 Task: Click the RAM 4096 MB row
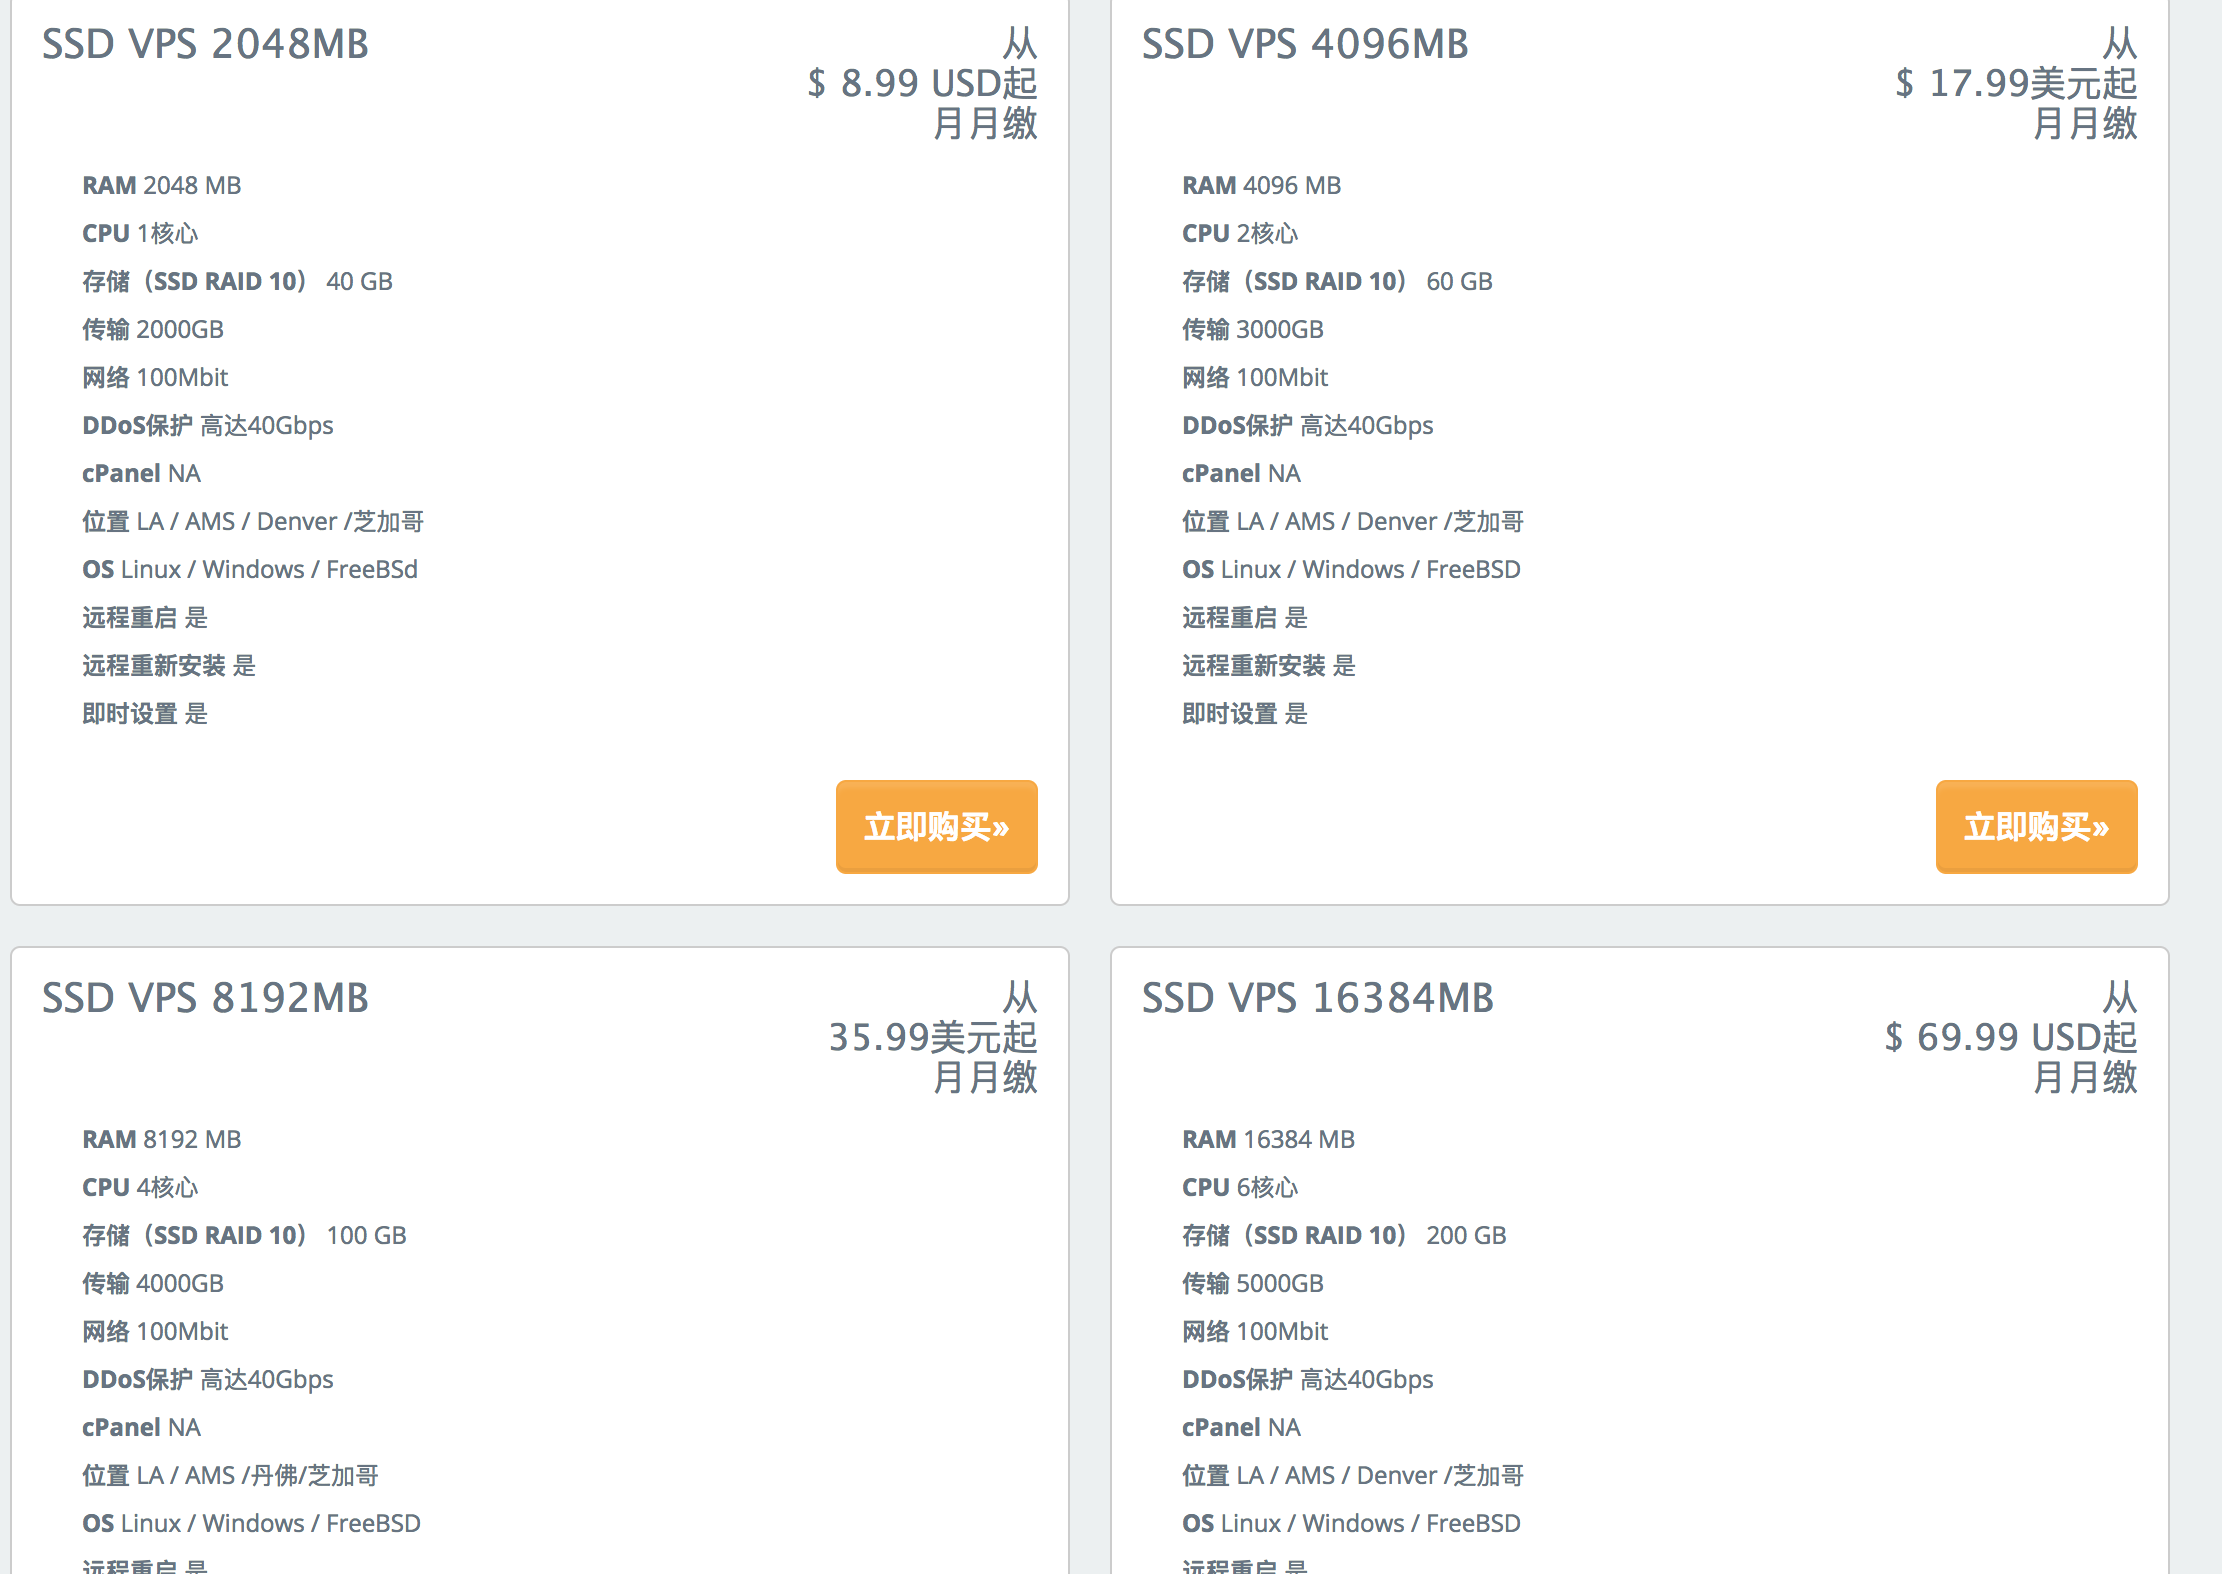pyautogui.click(x=1261, y=185)
